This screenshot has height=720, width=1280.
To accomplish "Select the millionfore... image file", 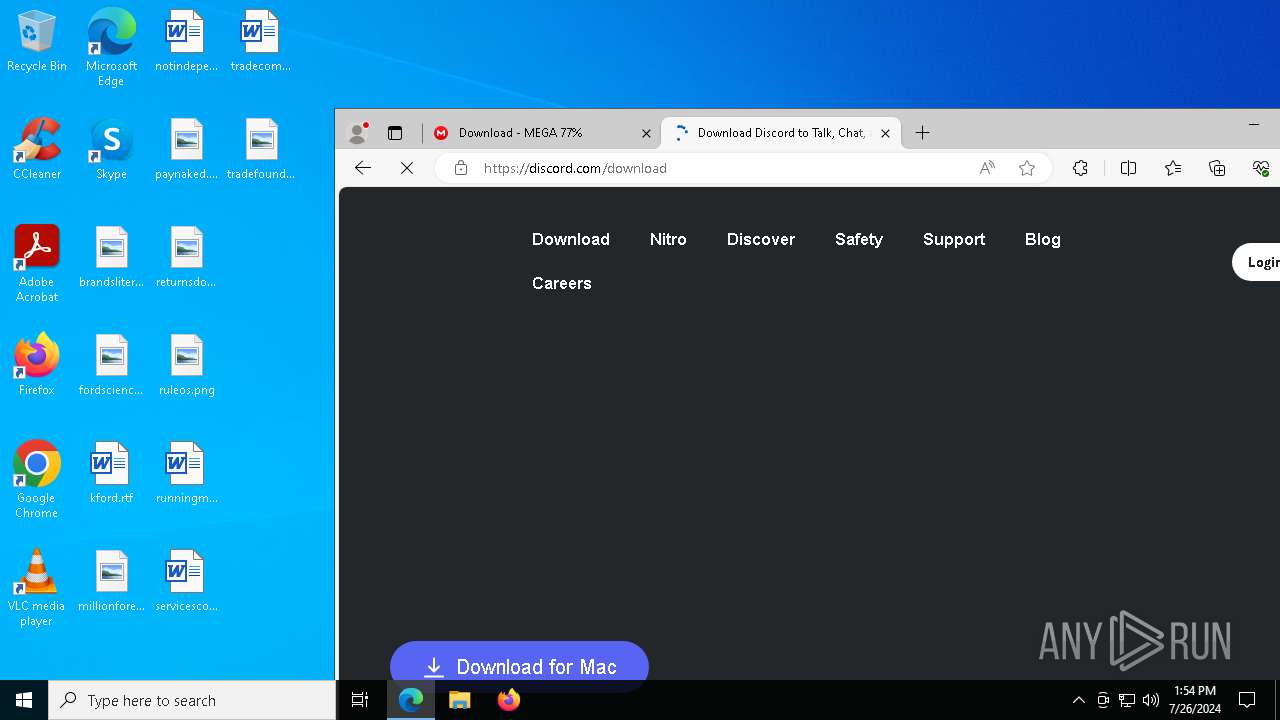I will click(111, 582).
